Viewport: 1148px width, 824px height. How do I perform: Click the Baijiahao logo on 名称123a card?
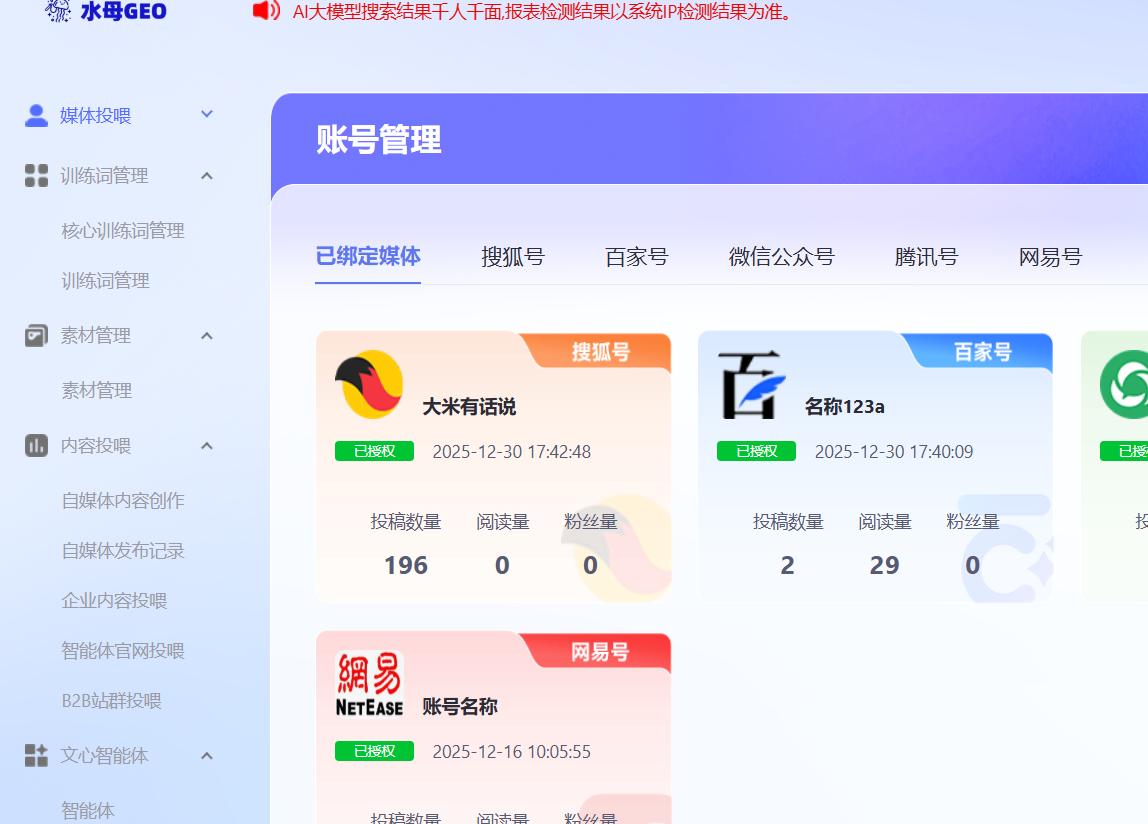click(x=751, y=385)
